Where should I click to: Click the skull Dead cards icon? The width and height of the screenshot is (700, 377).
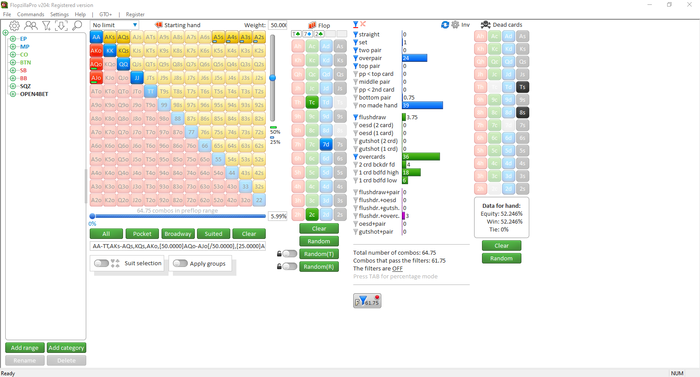pos(485,25)
